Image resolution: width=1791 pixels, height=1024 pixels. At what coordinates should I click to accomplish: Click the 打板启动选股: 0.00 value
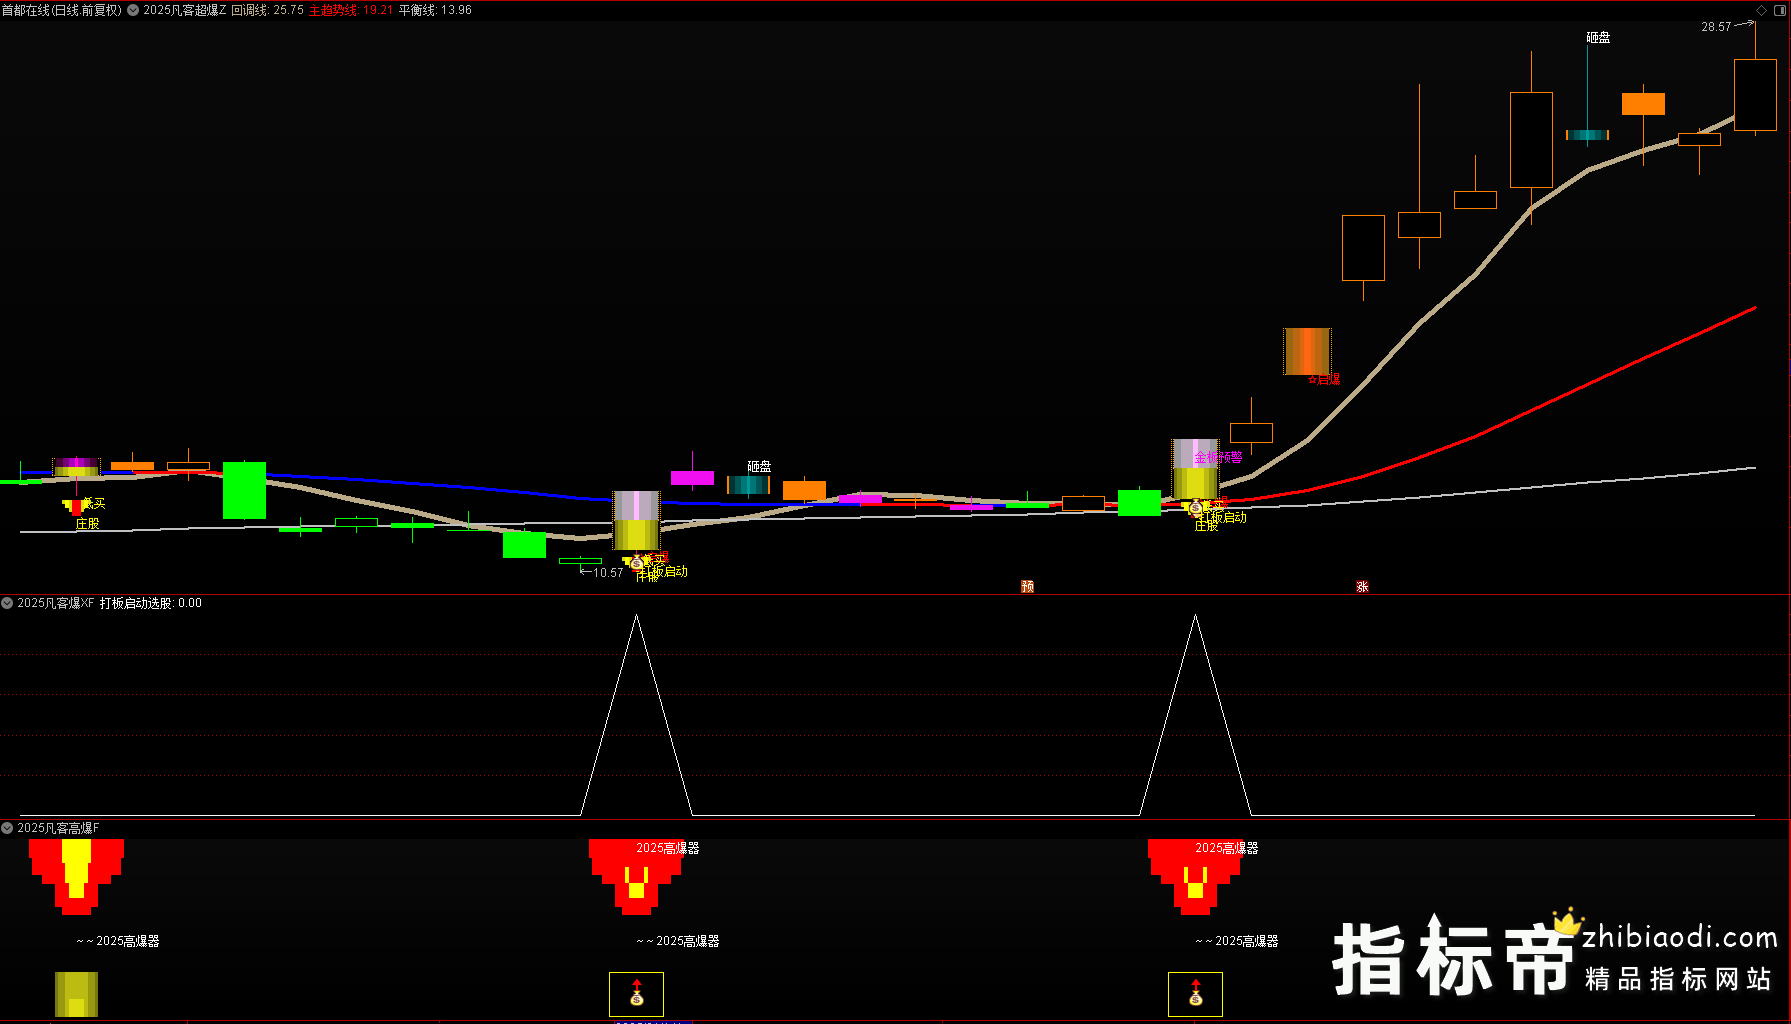[x=151, y=603]
